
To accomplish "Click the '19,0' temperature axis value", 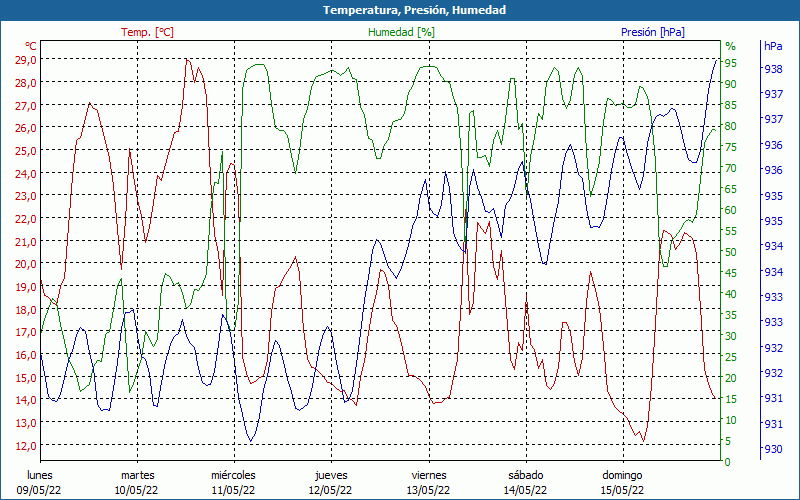I will tap(26, 287).
